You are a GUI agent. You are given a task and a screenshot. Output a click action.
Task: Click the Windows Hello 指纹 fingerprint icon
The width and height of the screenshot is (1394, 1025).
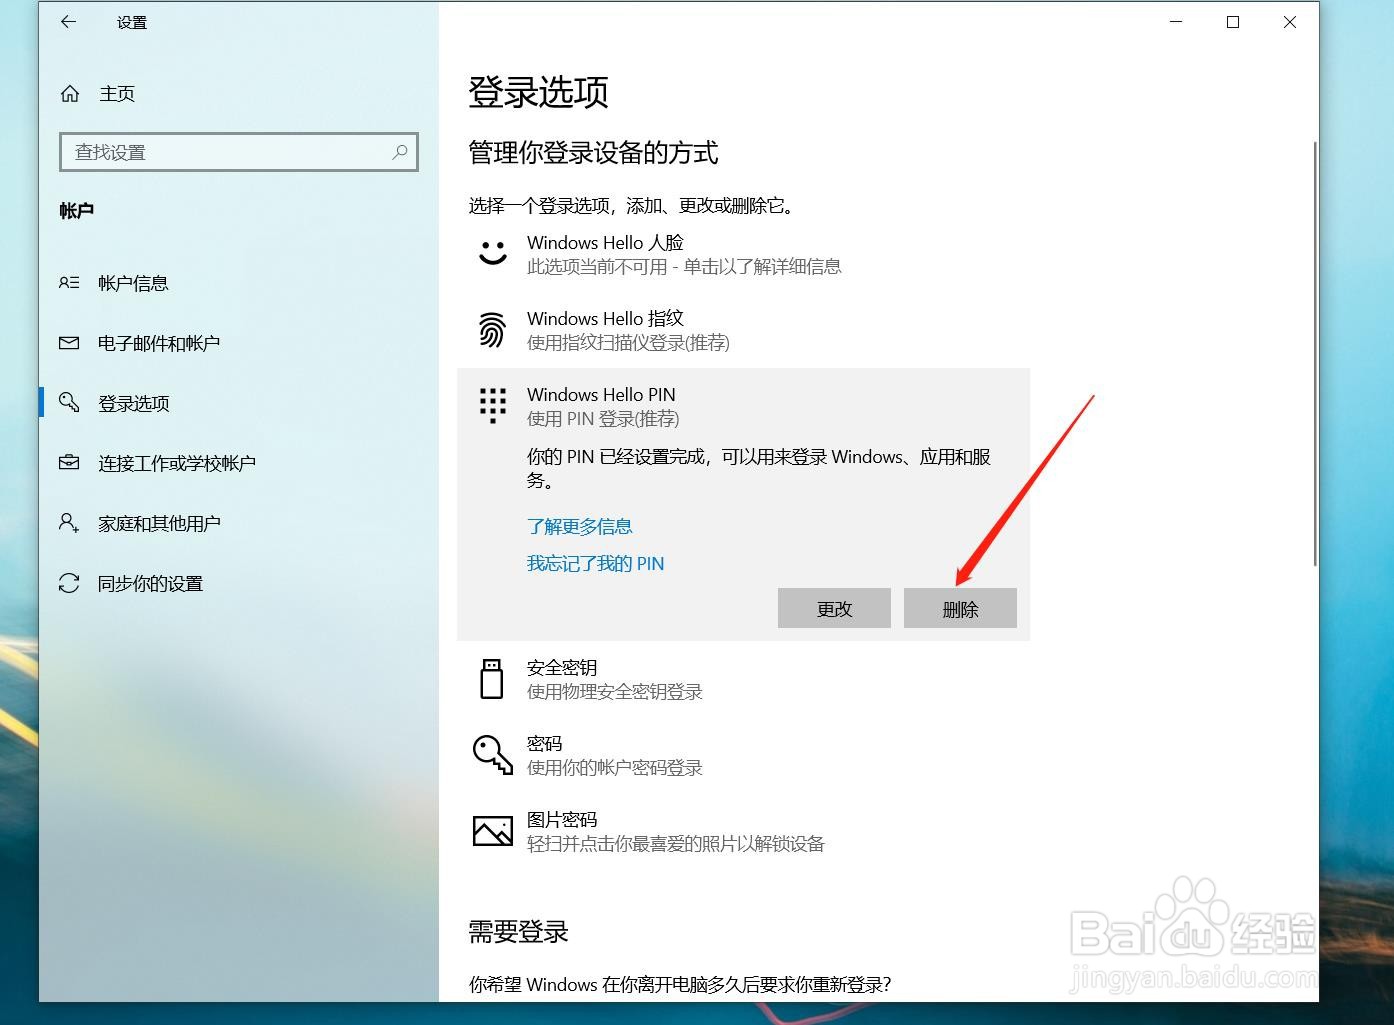tap(492, 330)
